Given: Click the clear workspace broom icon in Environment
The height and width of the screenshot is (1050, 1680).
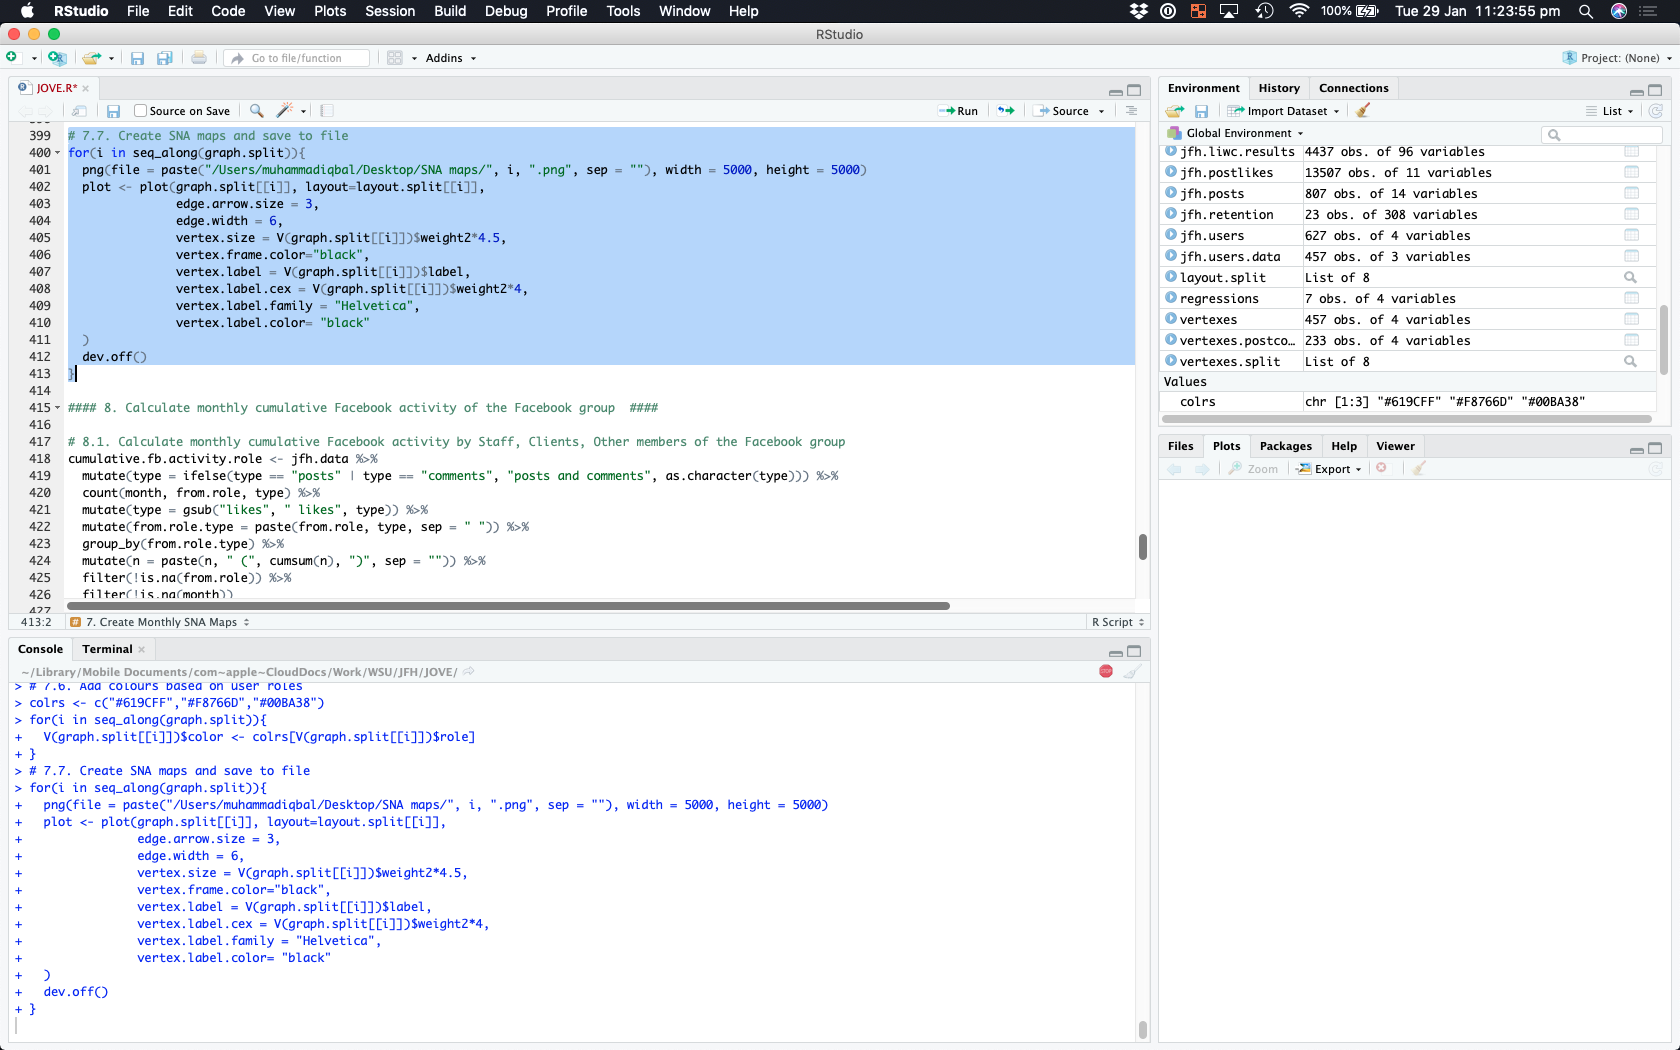Looking at the screenshot, I should tap(1363, 111).
